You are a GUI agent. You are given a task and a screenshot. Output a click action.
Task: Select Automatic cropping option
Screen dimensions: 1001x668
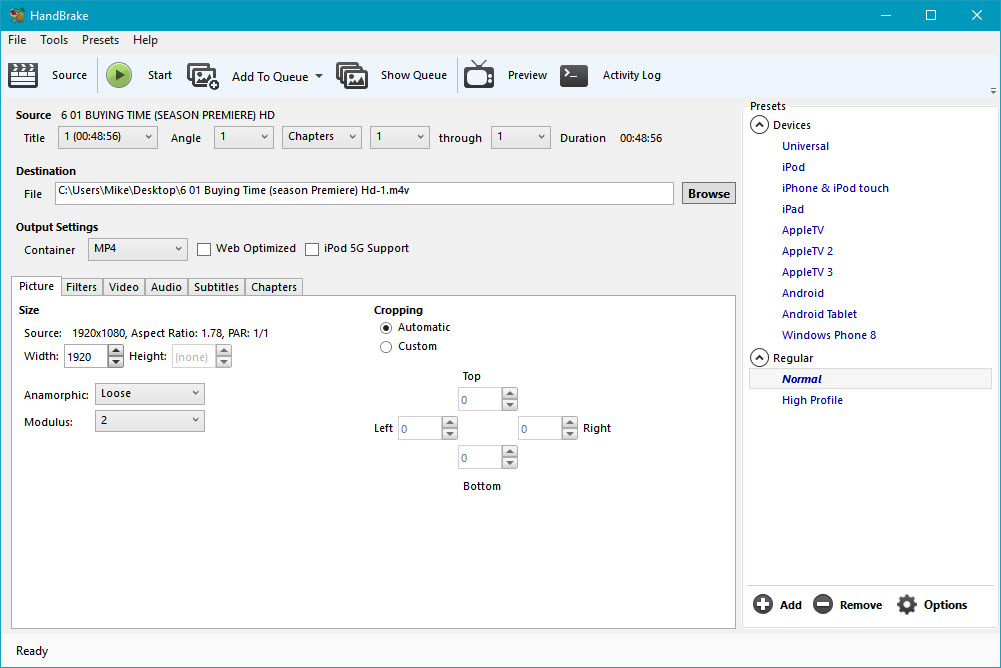click(x=386, y=328)
